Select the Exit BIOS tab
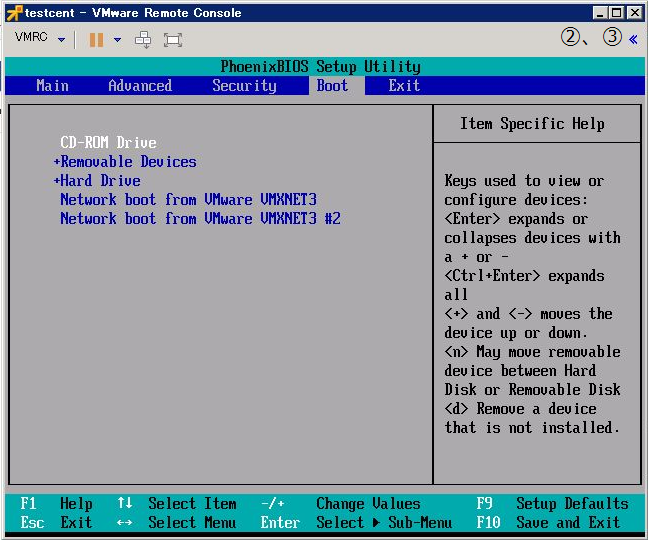Screen dimensions: 648x540 404,86
